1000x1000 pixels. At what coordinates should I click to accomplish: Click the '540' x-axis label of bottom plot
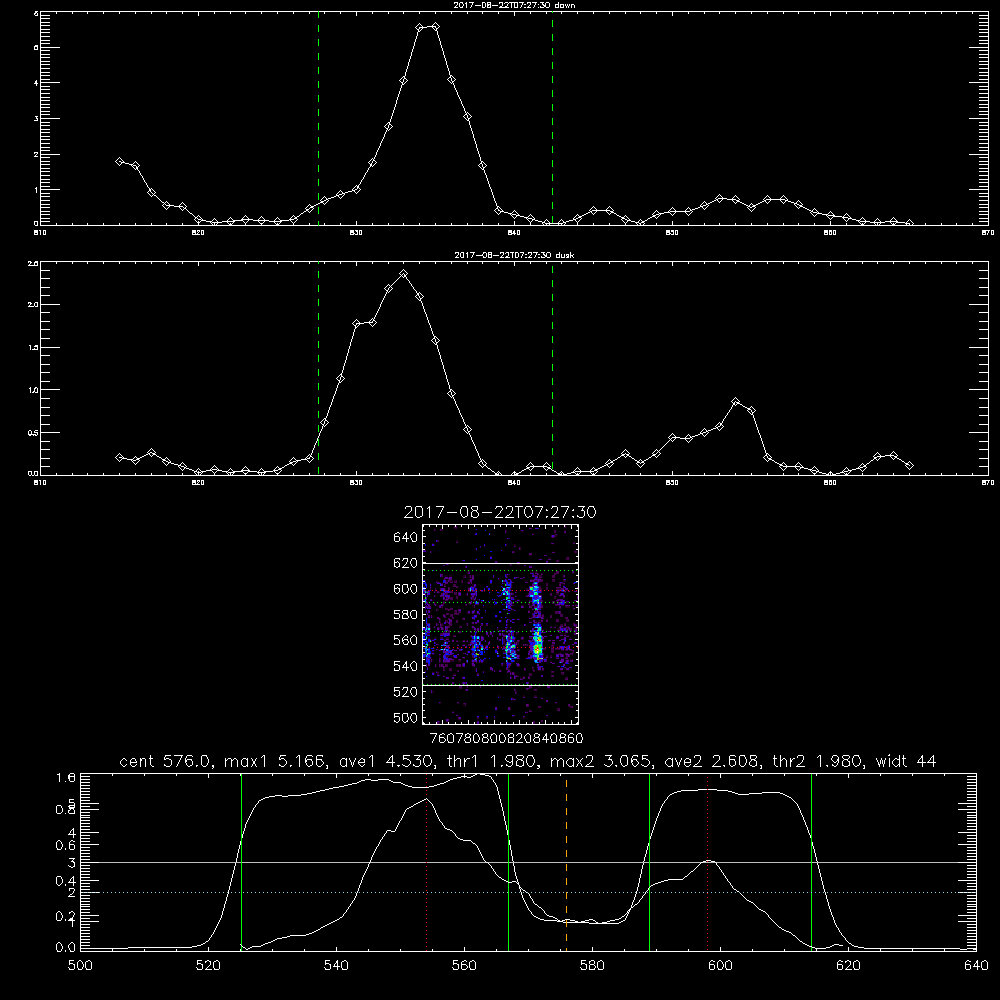(336, 965)
